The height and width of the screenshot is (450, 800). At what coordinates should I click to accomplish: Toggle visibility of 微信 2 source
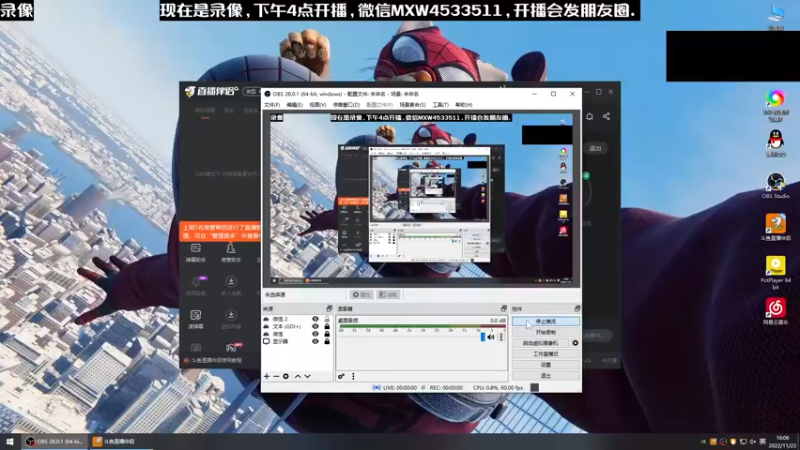315,319
